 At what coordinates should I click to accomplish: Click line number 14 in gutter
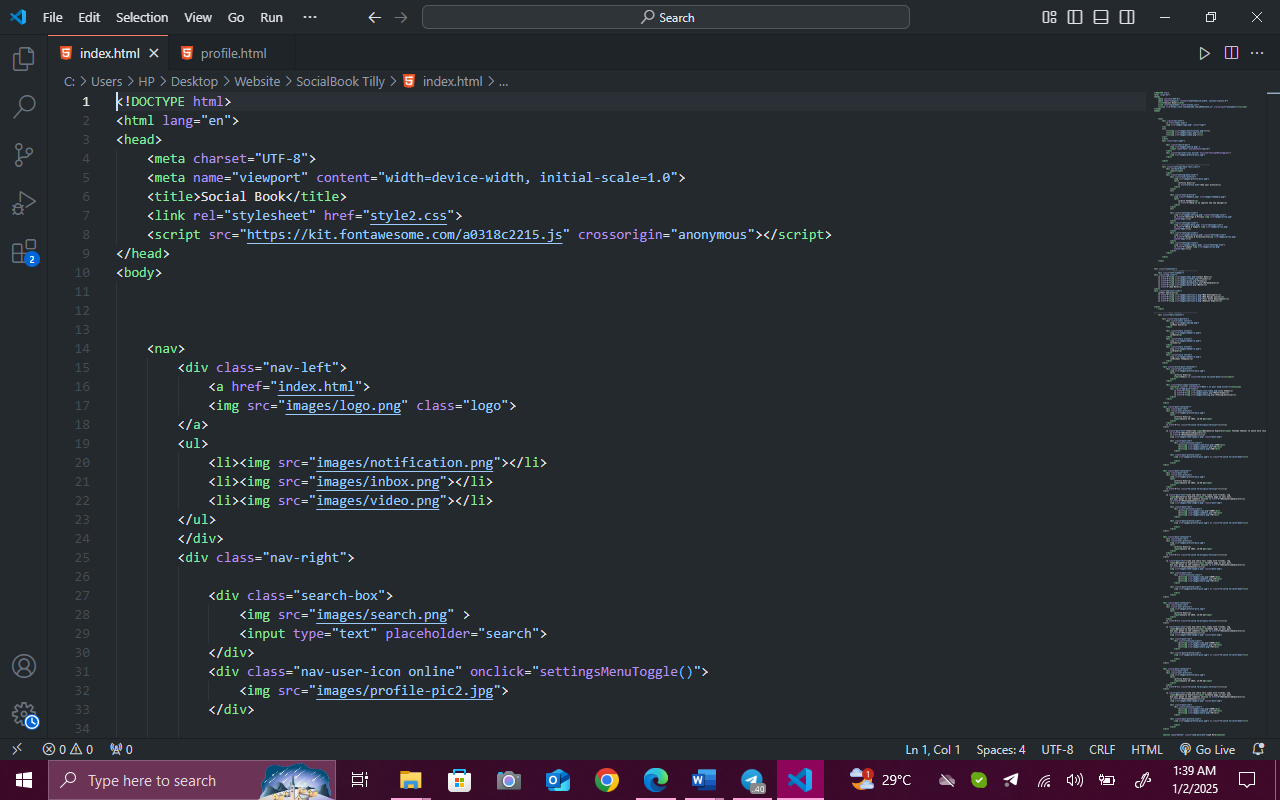click(82, 349)
